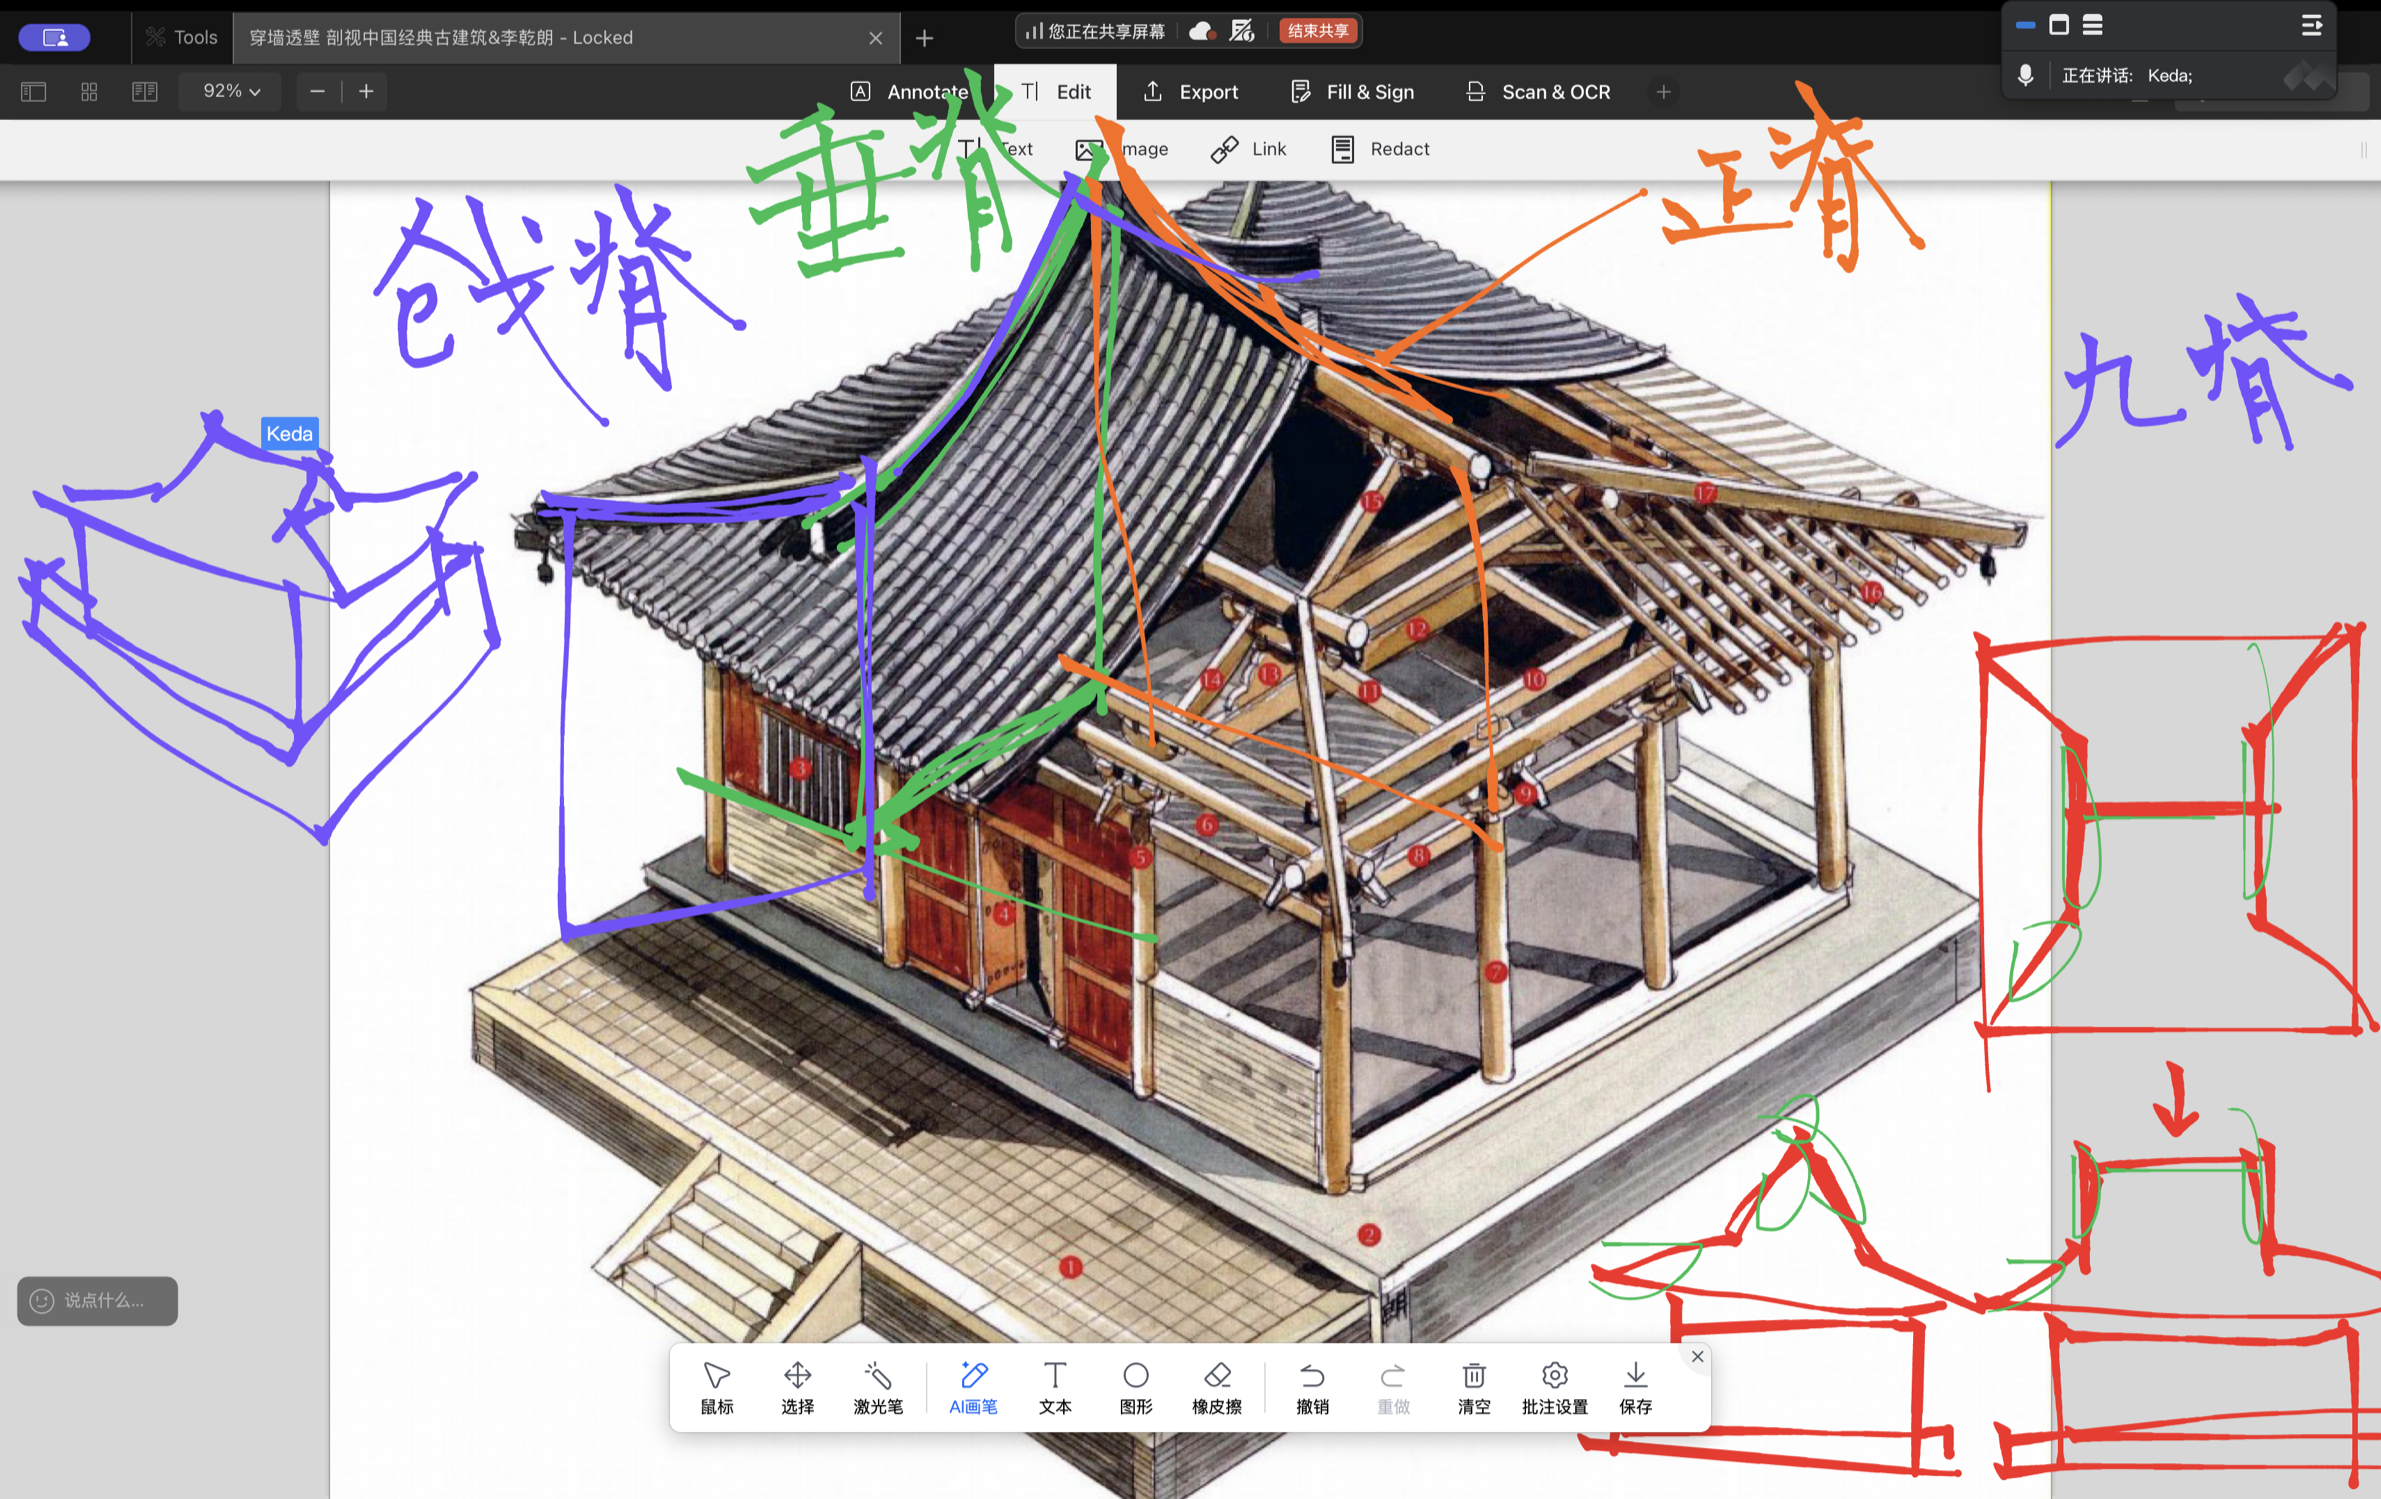Expand meeting panel options menu
This screenshot has height=1499, width=2381.
[2311, 26]
